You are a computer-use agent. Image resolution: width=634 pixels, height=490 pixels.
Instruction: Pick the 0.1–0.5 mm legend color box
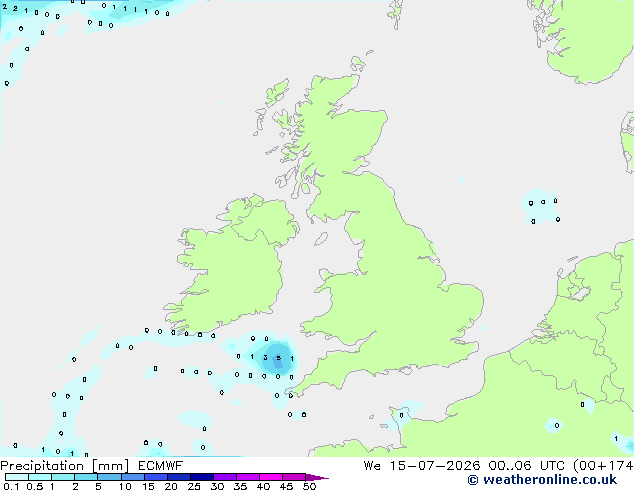click(x=17, y=477)
